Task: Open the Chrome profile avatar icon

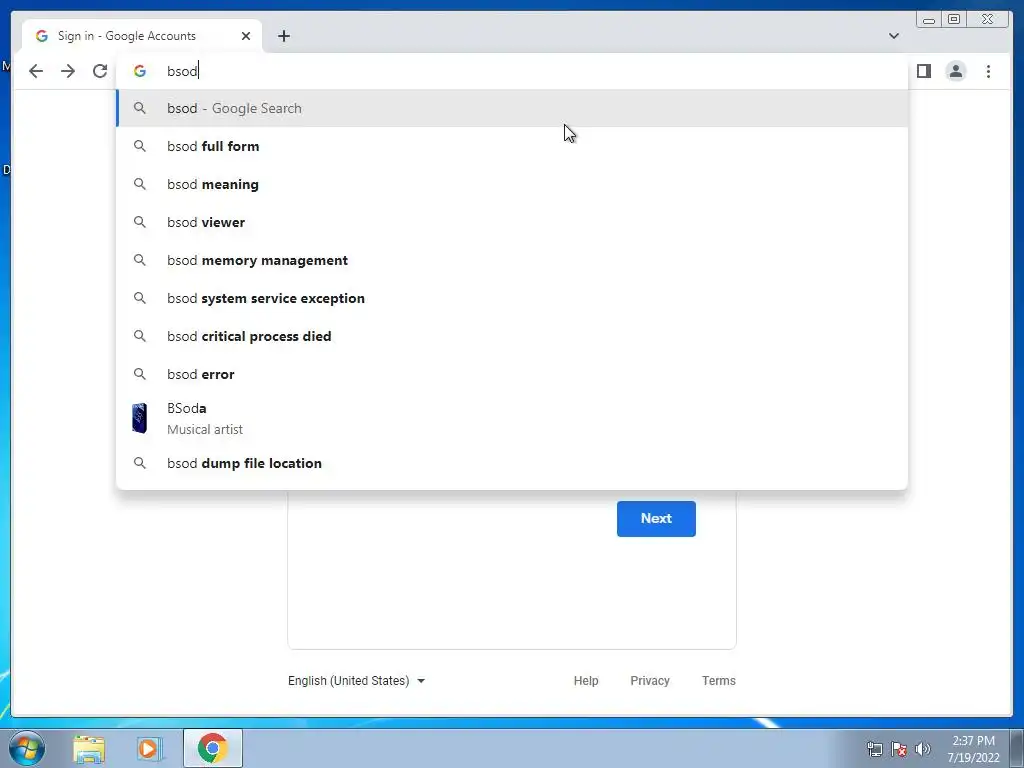Action: [955, 71]
